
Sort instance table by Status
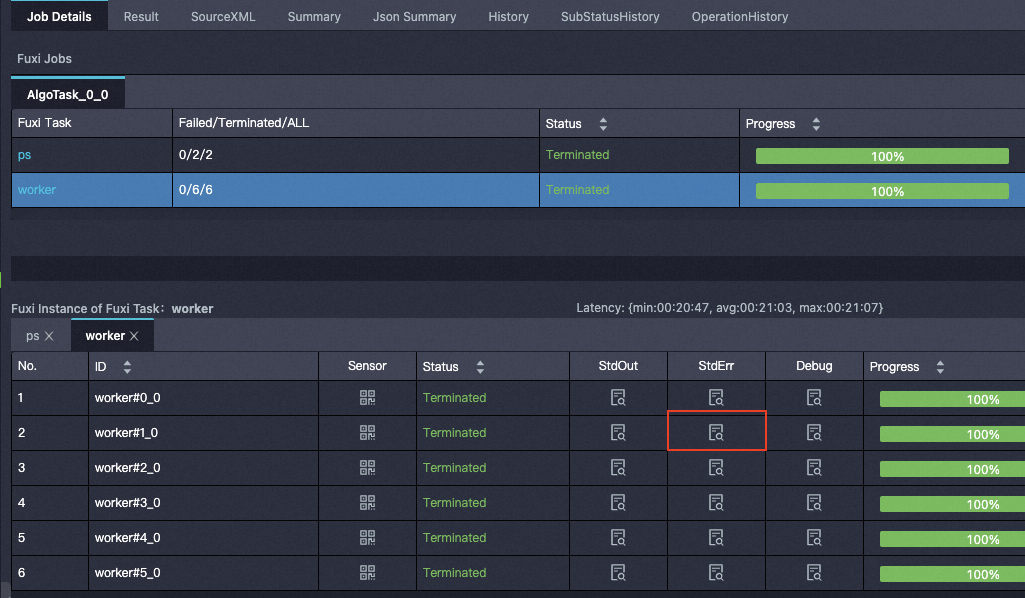[x=480, y=367]
